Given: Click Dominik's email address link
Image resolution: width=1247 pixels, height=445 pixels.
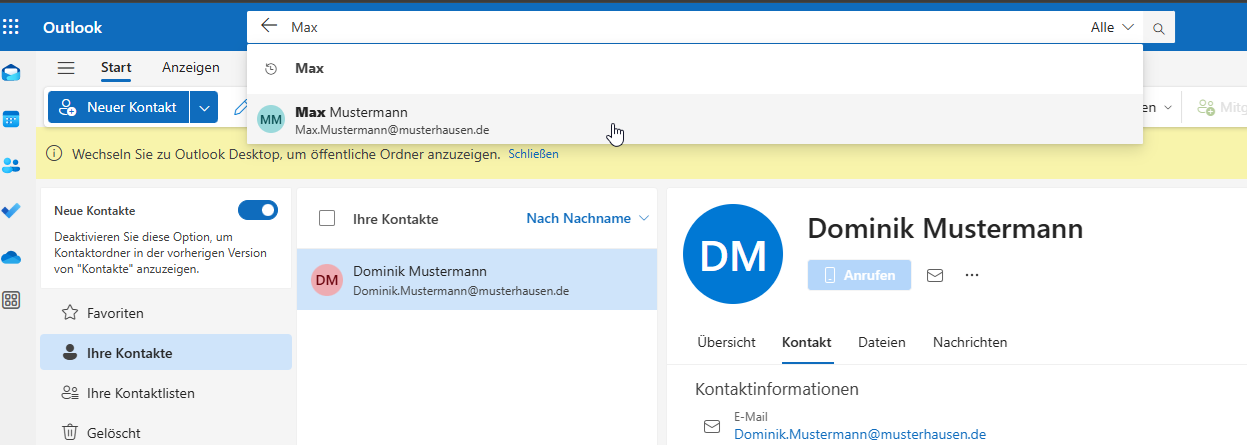Looking at the screenshot, I should pos(860,434).
